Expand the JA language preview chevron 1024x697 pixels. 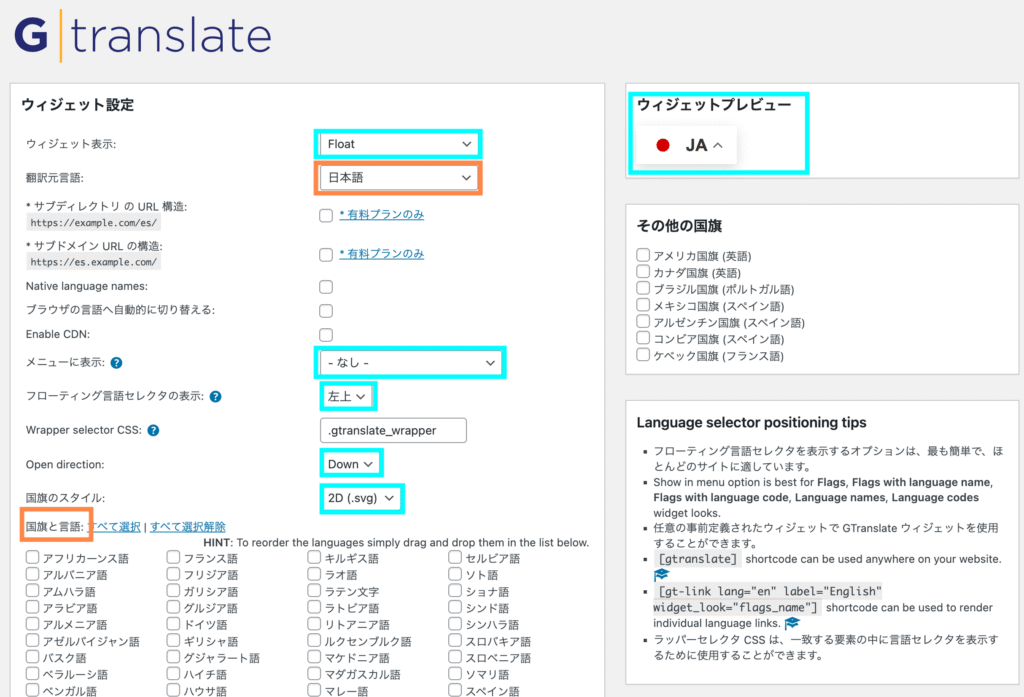(717, 146)
